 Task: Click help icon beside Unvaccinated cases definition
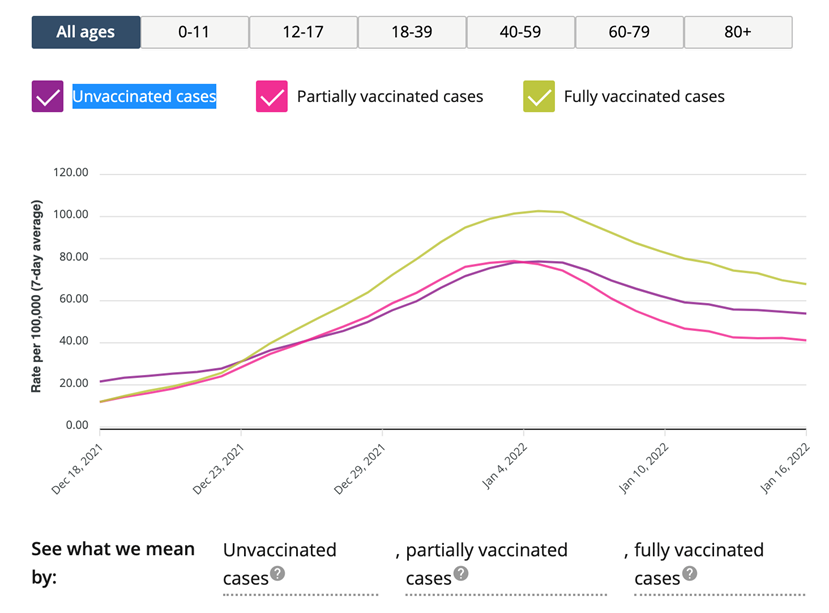277,574
